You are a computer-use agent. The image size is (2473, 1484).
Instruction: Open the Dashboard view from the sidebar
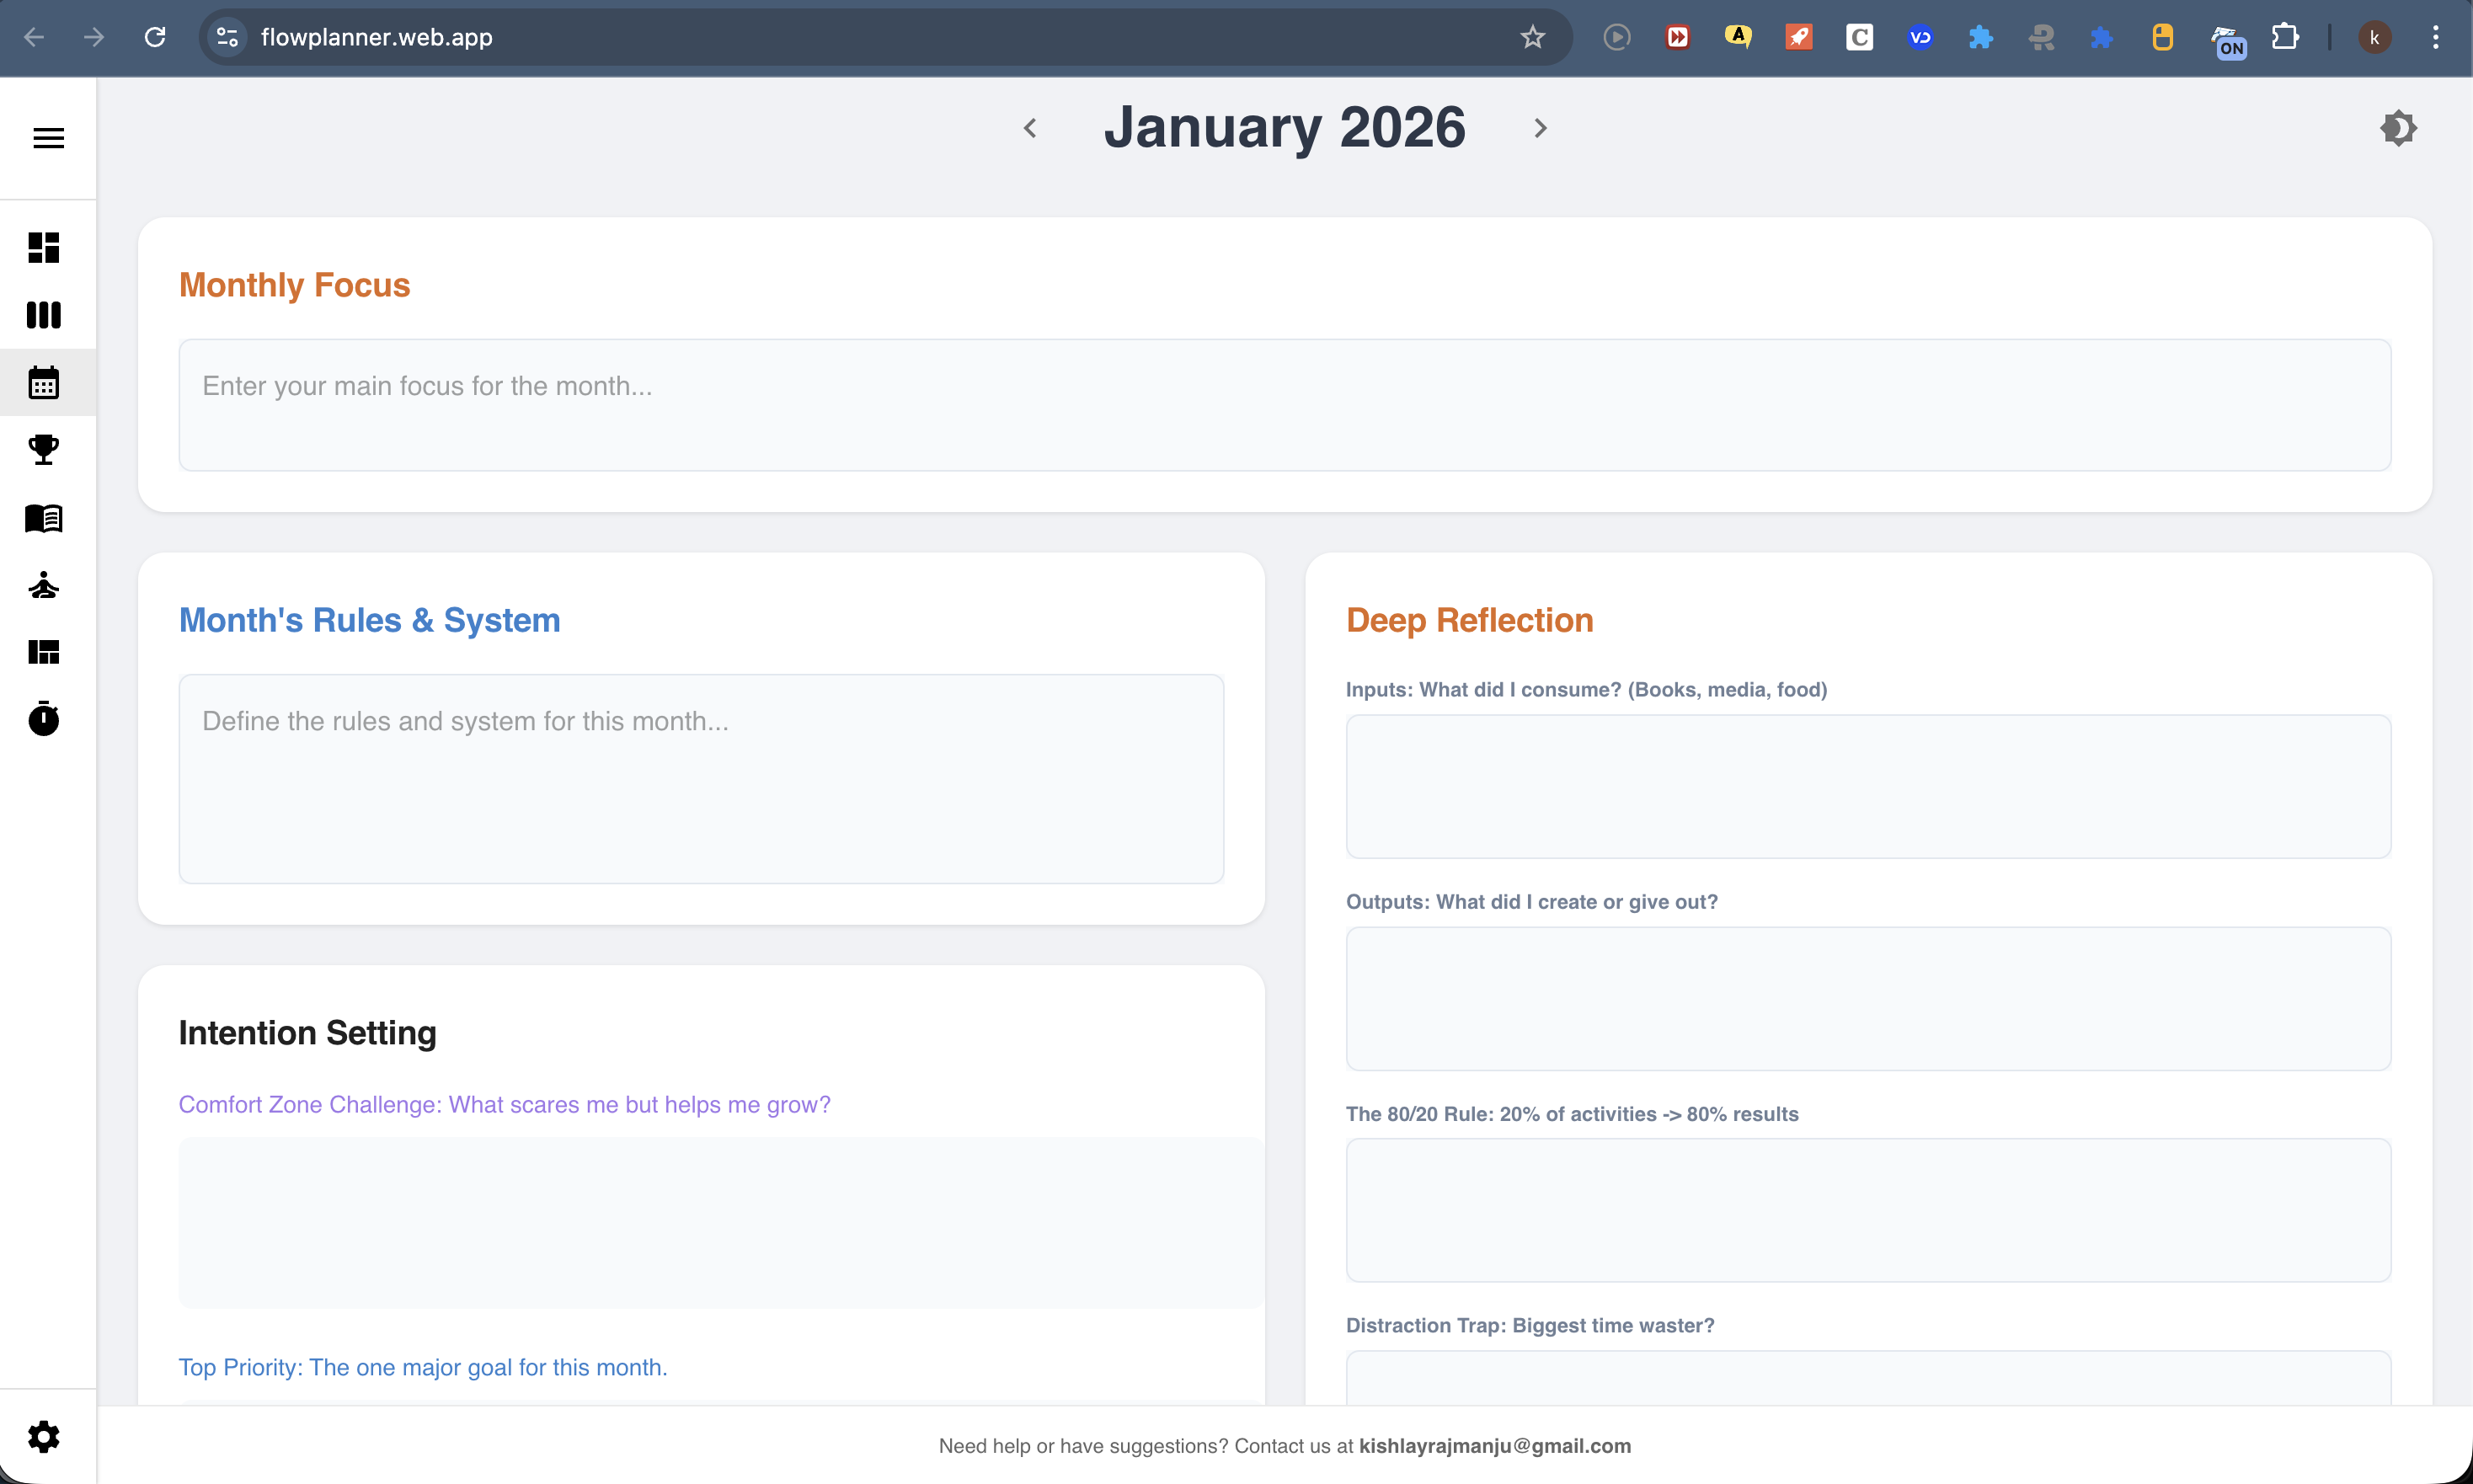click(x=44, y=247)
